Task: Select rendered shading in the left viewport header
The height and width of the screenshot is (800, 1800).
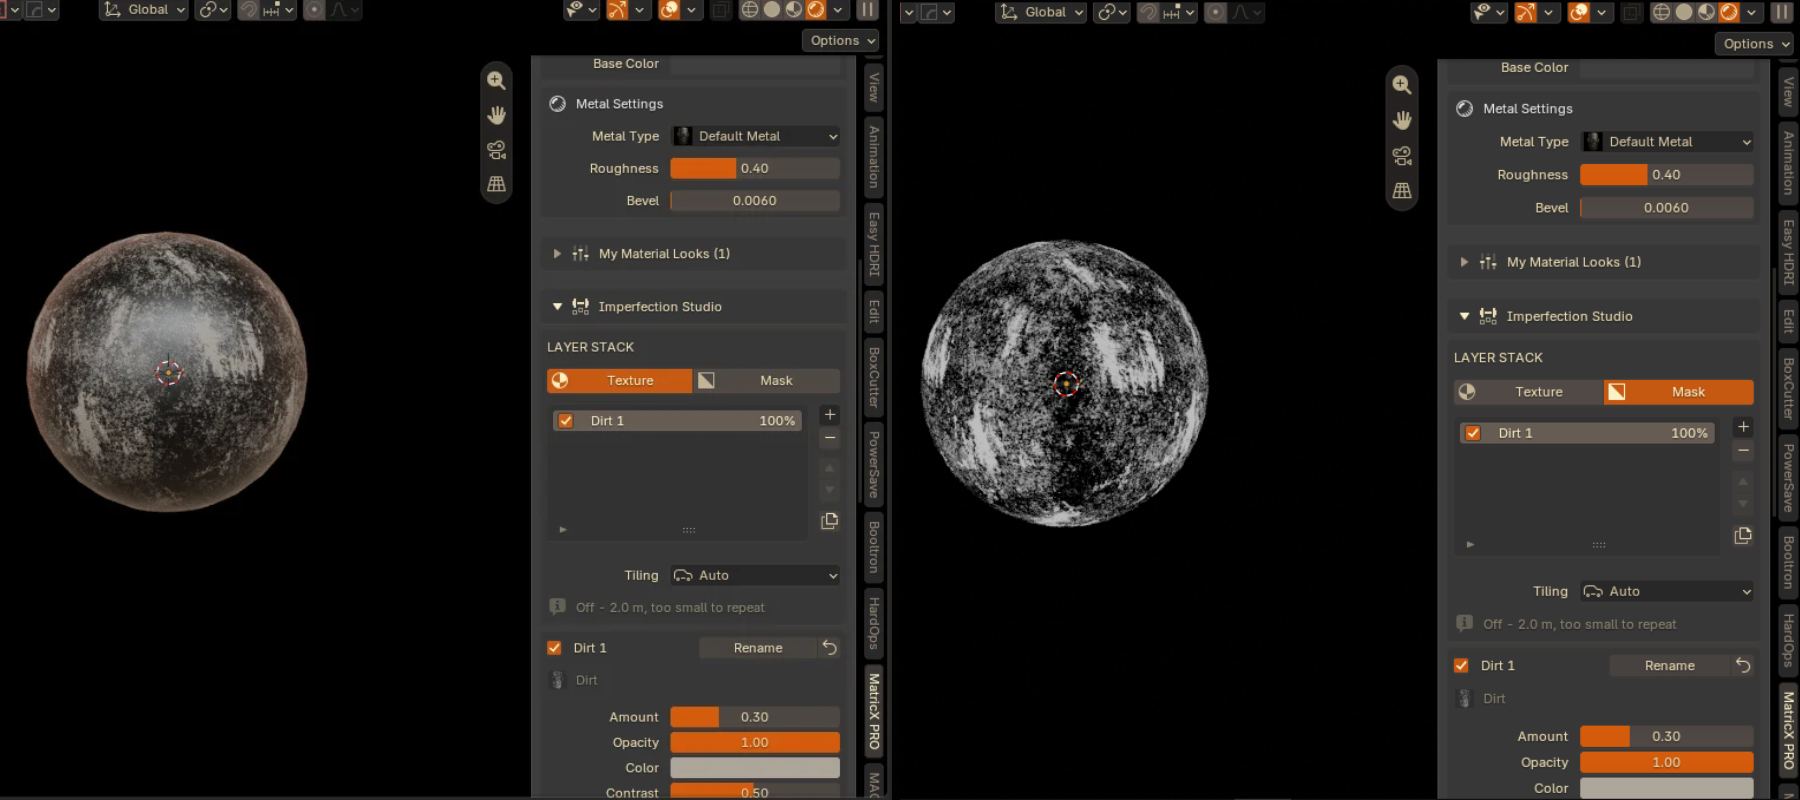Action: coord(816,10)
